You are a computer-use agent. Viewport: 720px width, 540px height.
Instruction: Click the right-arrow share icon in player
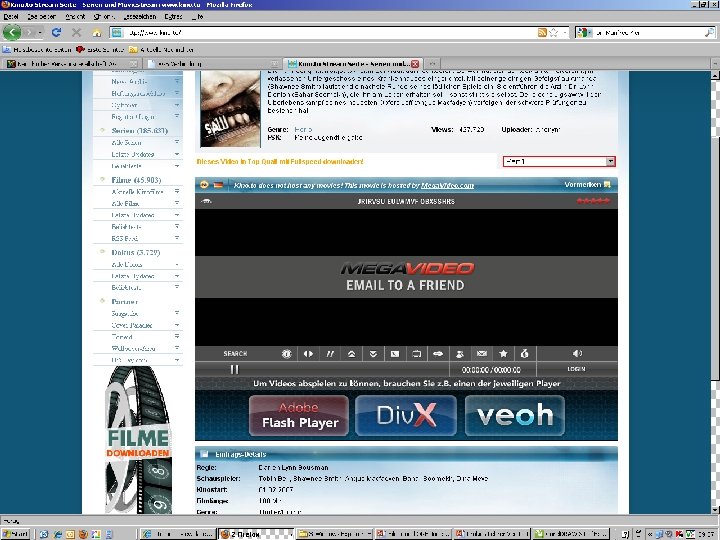pyautogui.click(x=438, y=354)
